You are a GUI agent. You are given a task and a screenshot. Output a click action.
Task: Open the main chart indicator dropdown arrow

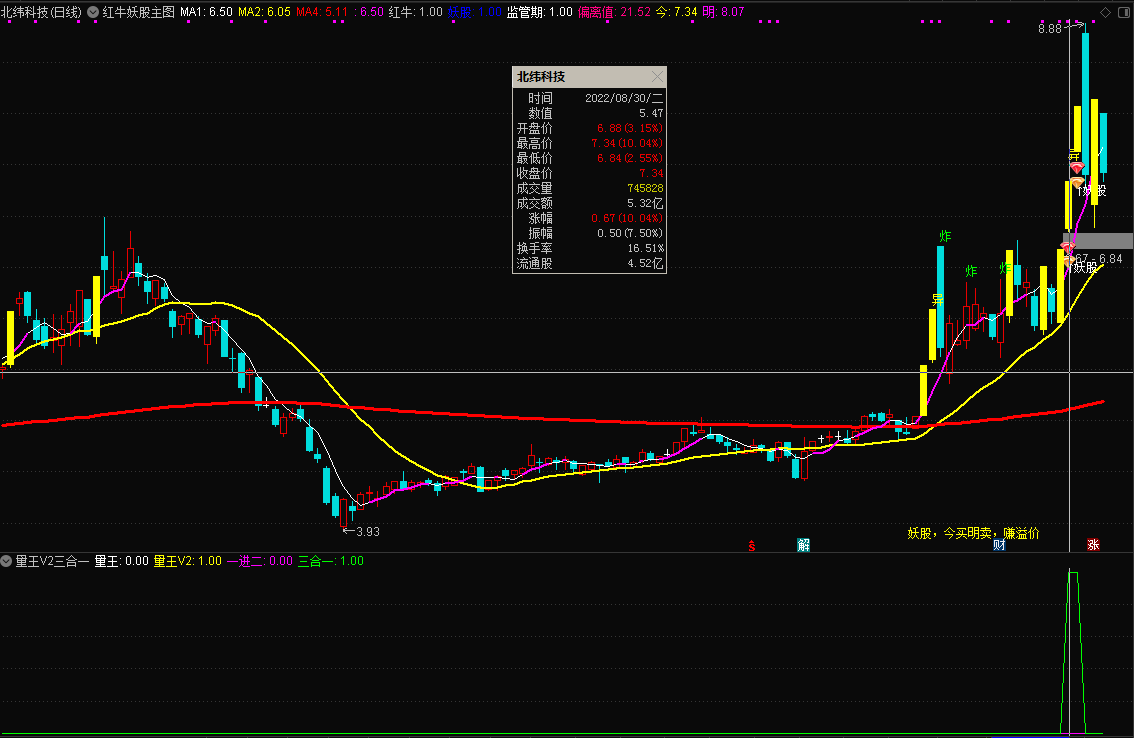click(93, 12)
